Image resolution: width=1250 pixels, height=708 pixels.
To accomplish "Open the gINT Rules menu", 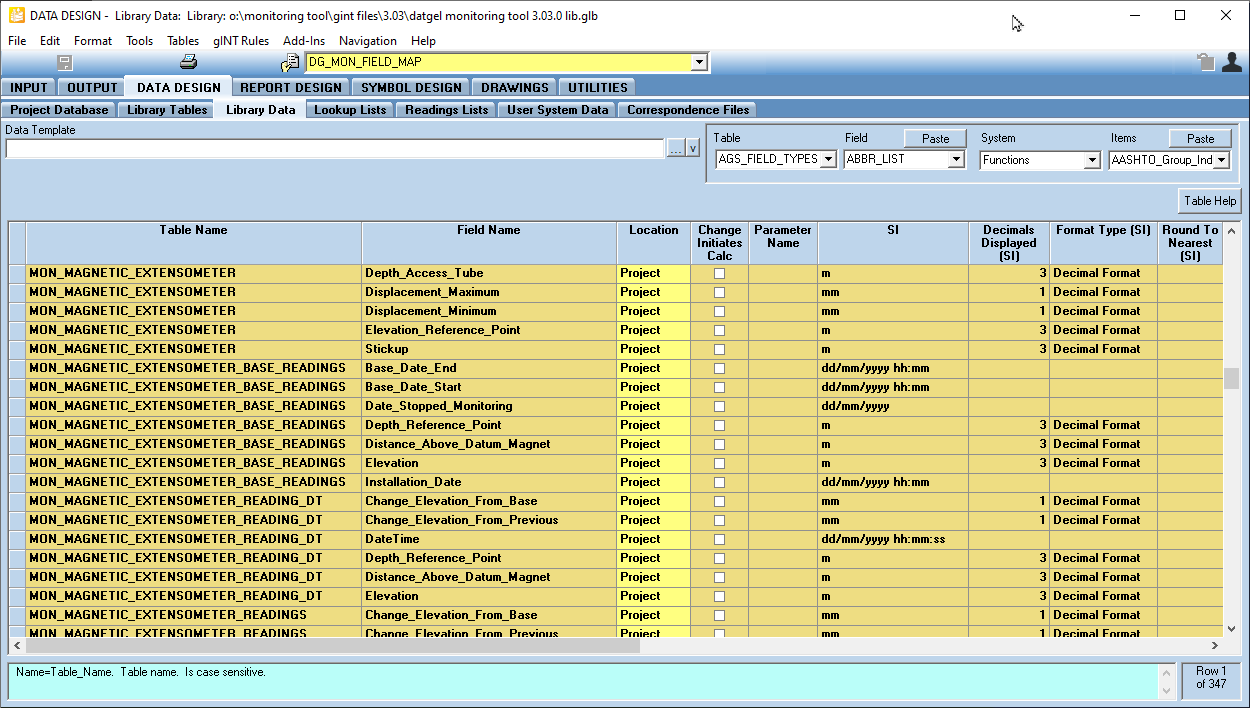I will pyautogui.click(x=241, y=41).
